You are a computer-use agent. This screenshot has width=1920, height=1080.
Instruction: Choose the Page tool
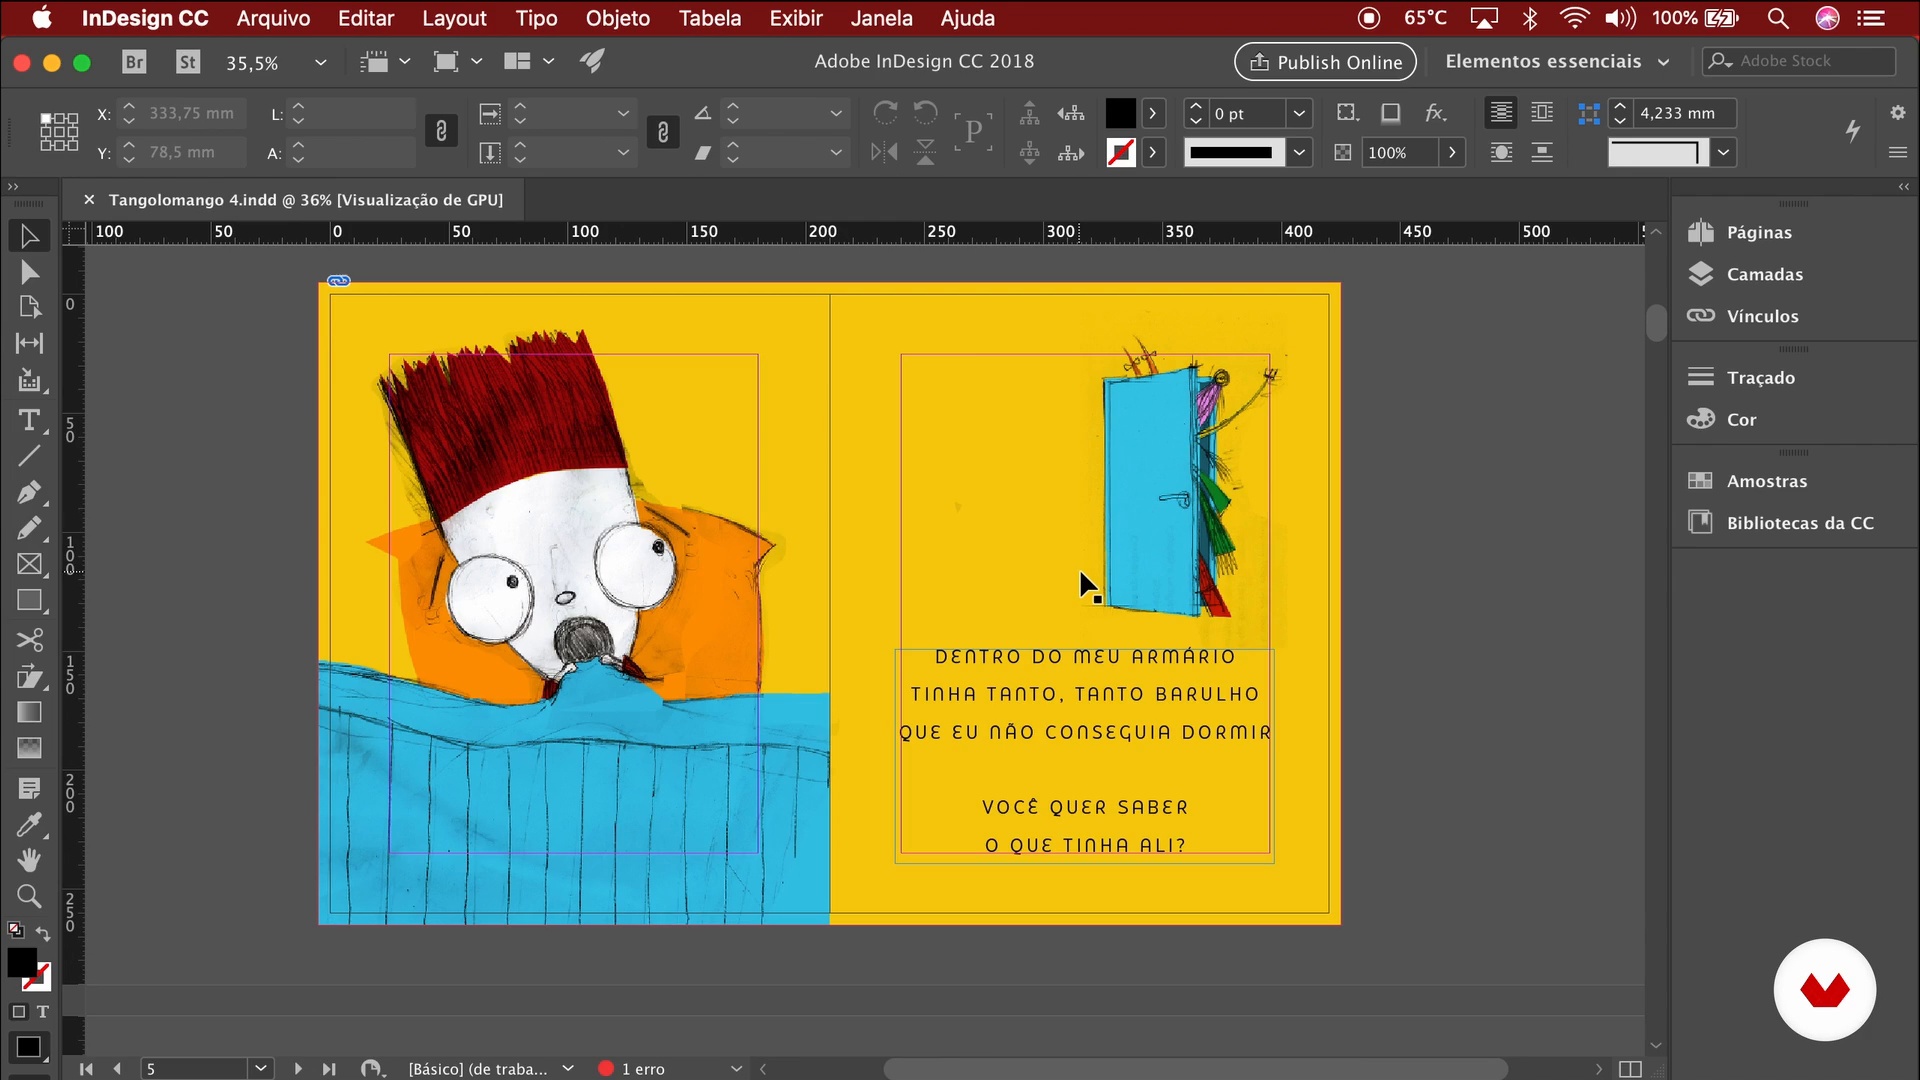pyautogui.click(x=29, y=307)
